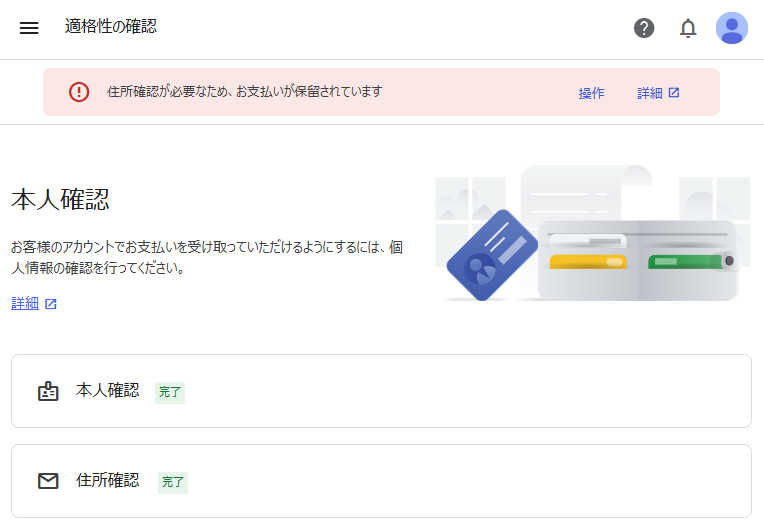
Task: Open the hamburger main menu
Action: pyautogui.click(x=29, y=28)
